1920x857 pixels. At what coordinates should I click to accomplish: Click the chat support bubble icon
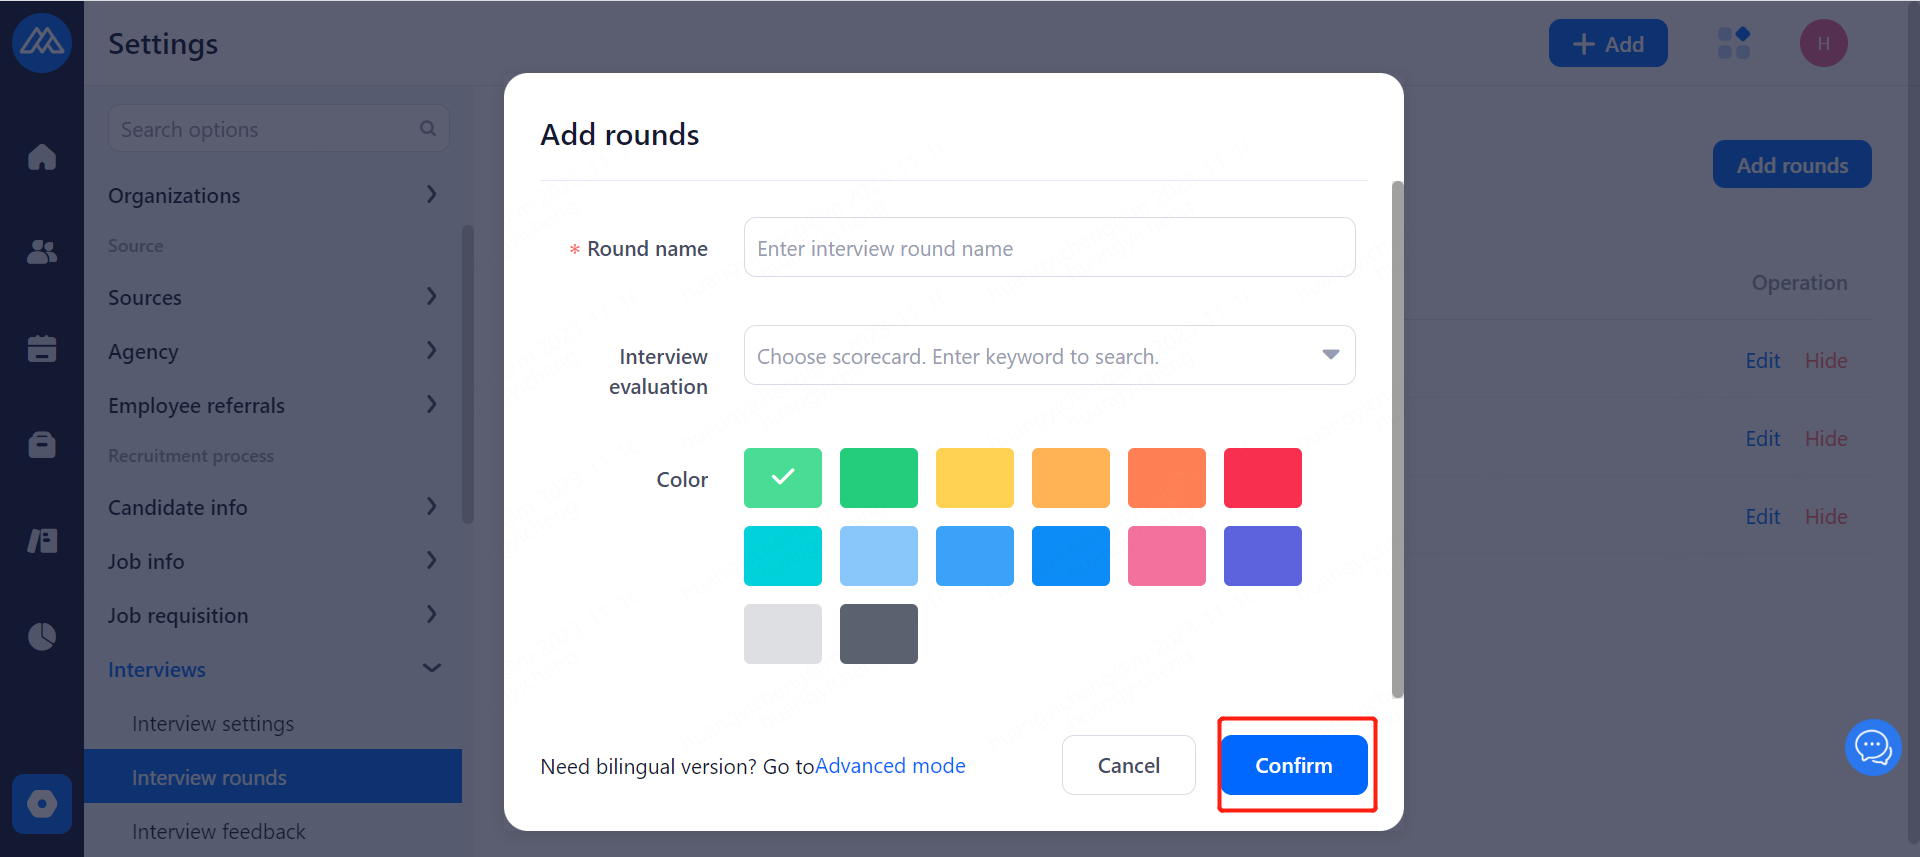pyautogui.click(x=1872, y=747)
